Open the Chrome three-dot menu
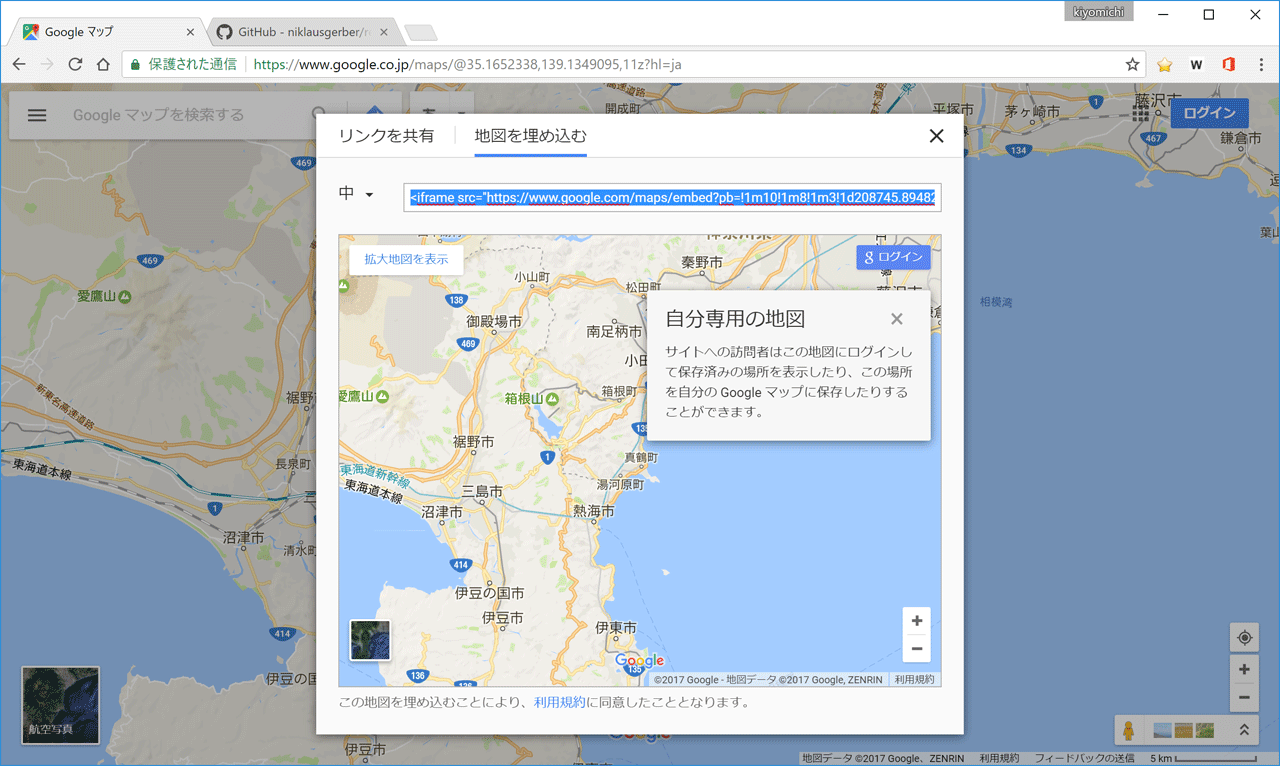This screenshot has height=766, width=1280. 1260,64
